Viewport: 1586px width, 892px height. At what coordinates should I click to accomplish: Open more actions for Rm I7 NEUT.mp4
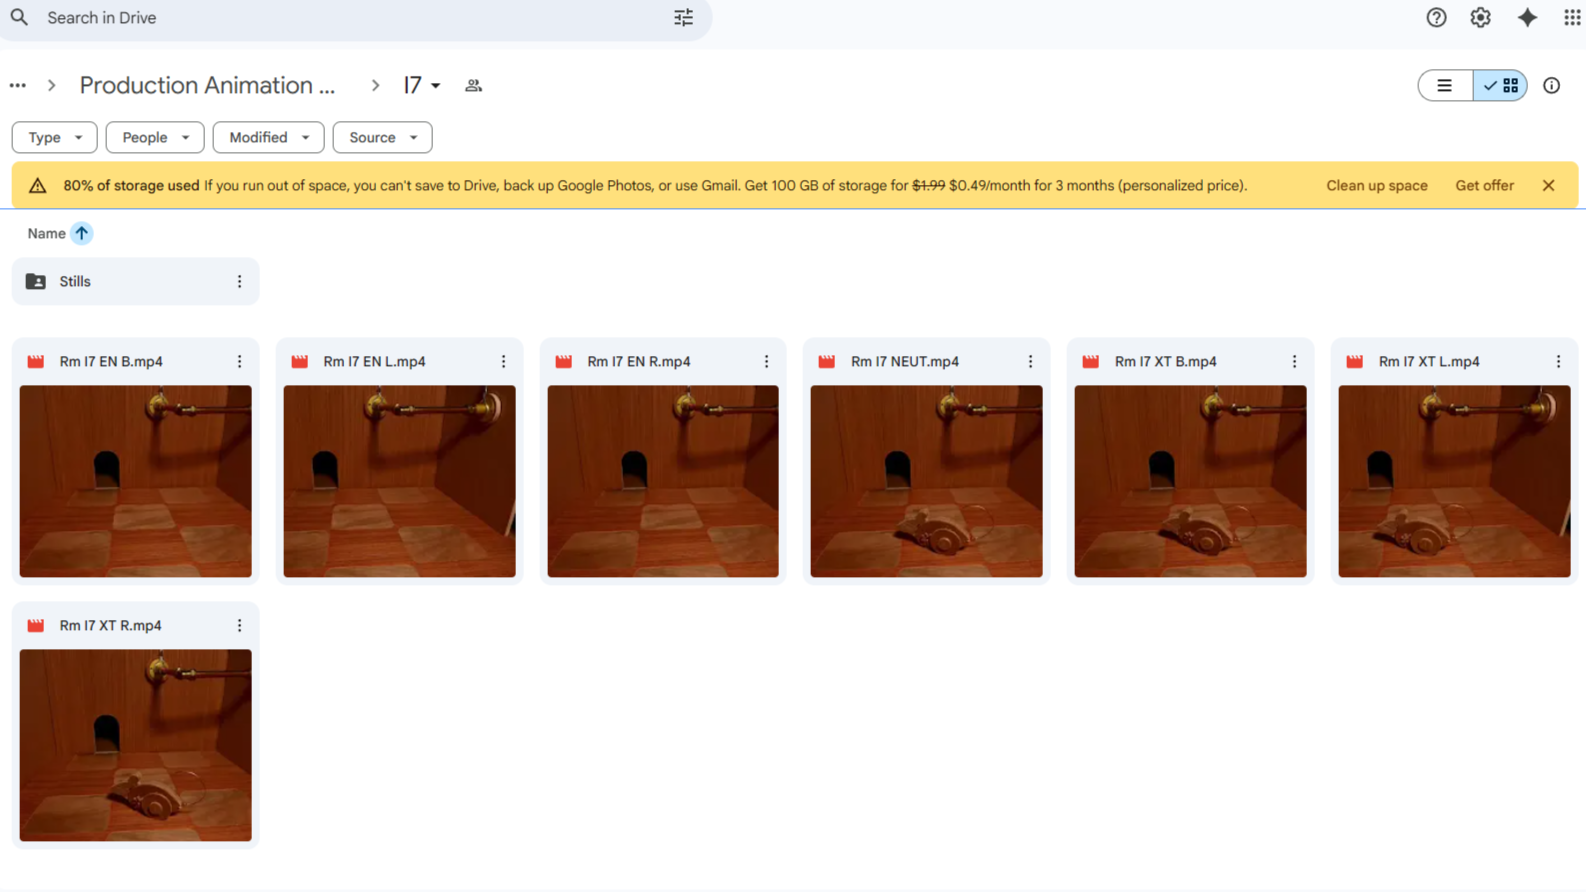point(1030,362)
